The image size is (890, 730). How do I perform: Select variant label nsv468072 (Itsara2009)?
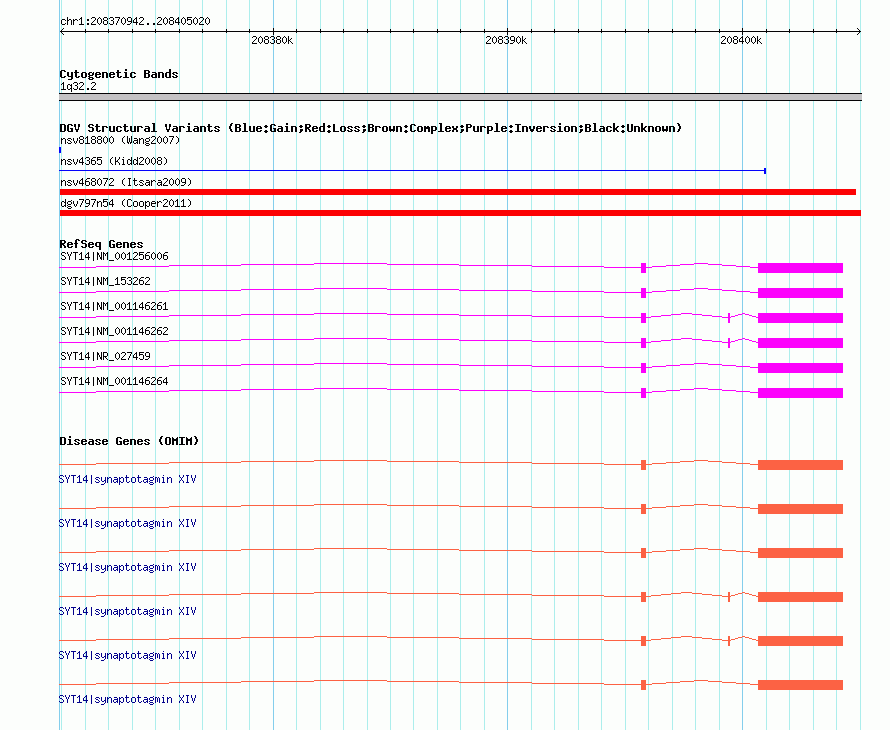[x=126, y=182]
